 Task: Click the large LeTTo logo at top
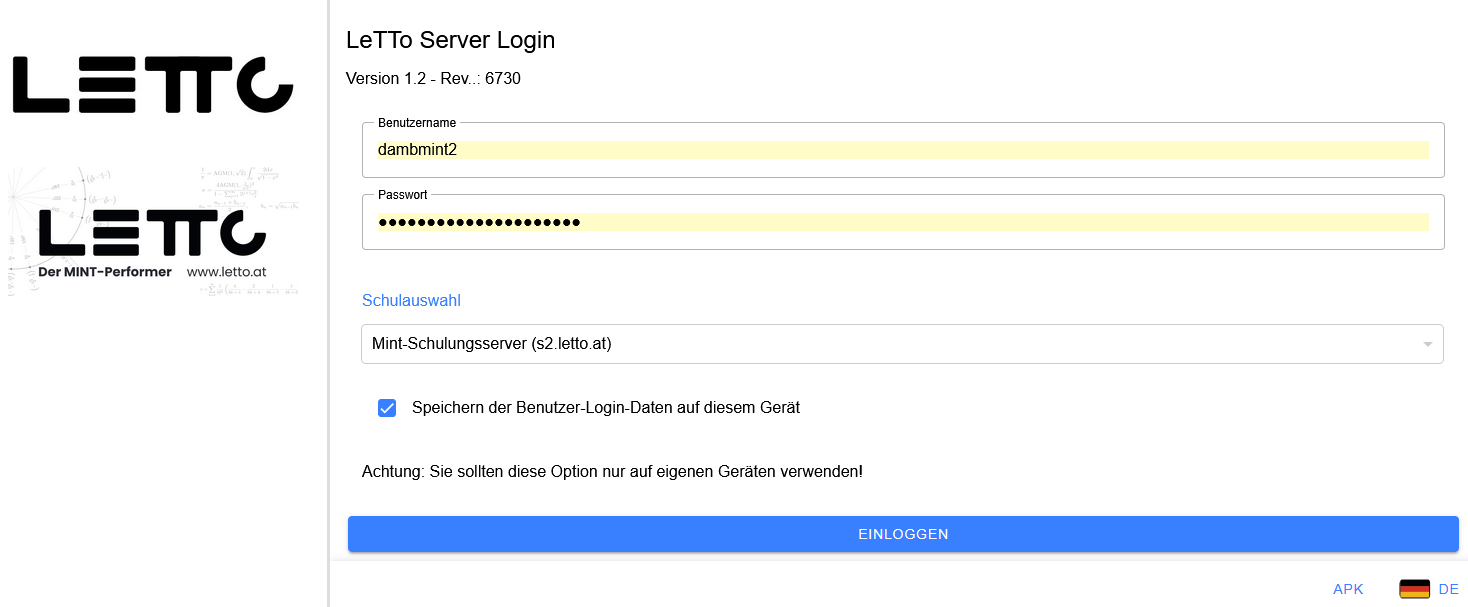(152, 85)
